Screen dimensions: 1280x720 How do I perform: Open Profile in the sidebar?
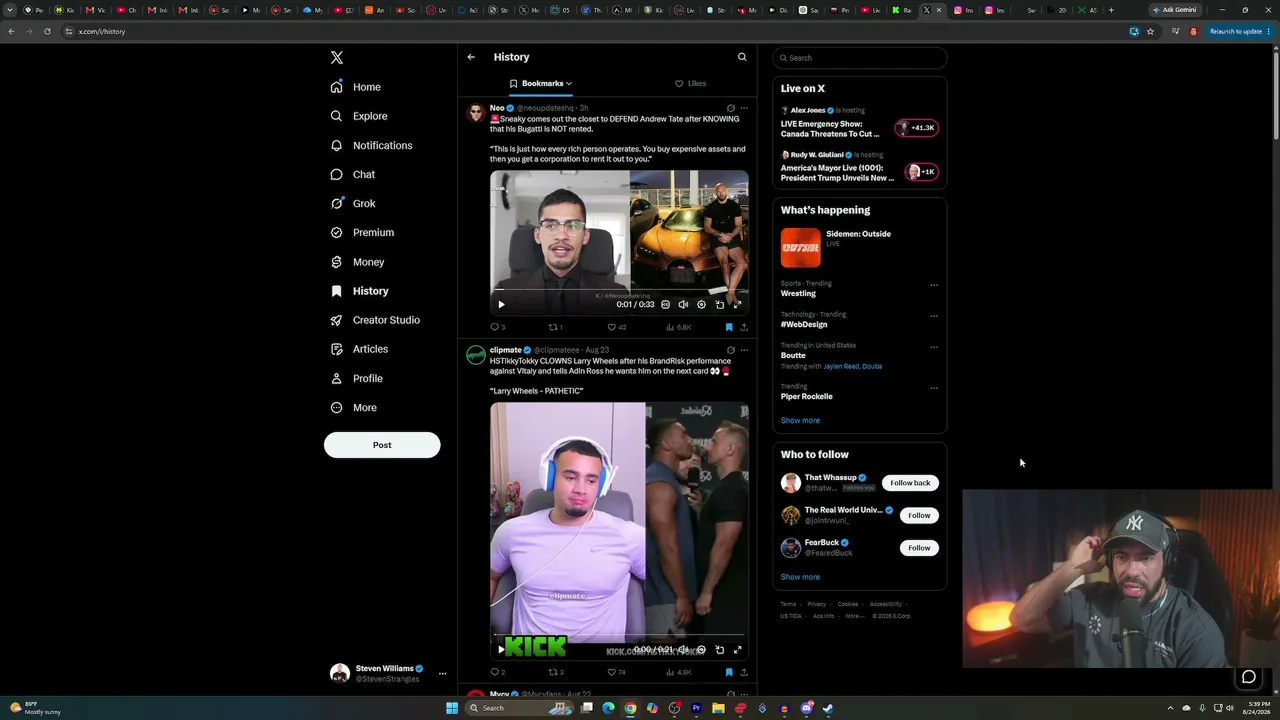357,378
